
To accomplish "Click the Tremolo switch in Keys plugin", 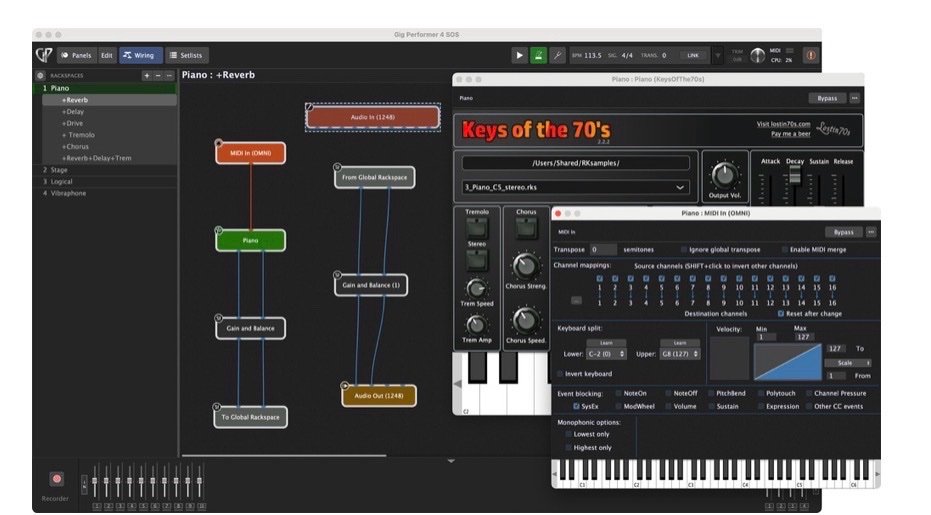I will point(477,229).
